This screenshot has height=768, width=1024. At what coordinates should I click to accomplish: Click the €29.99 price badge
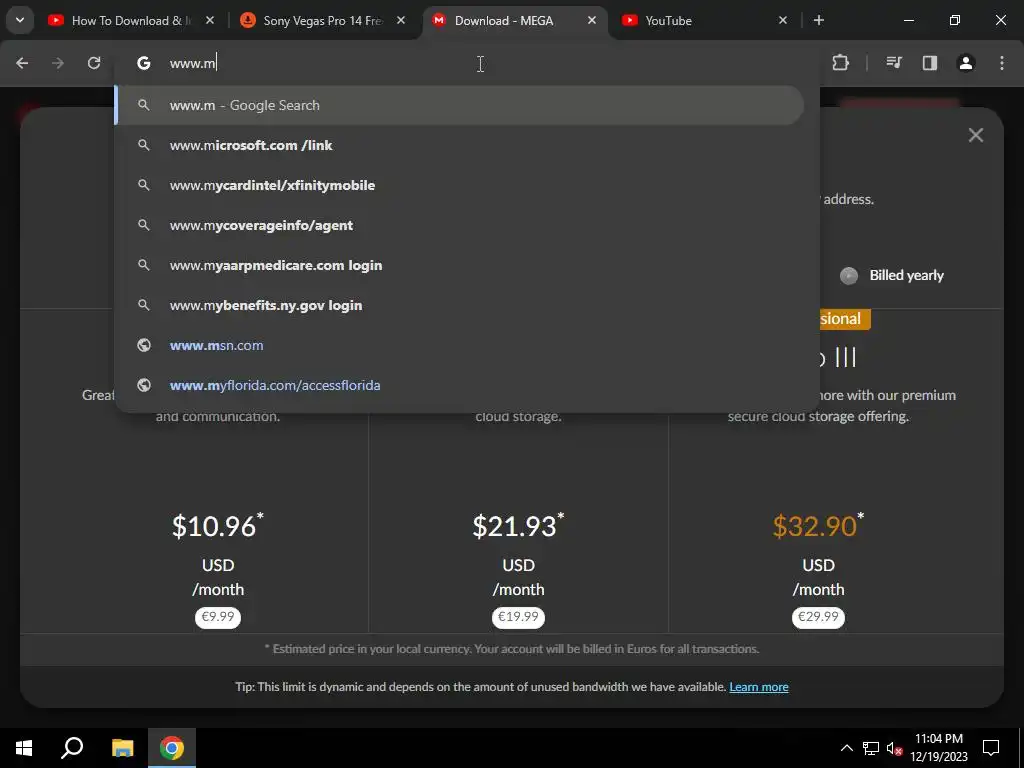(818, 617)
